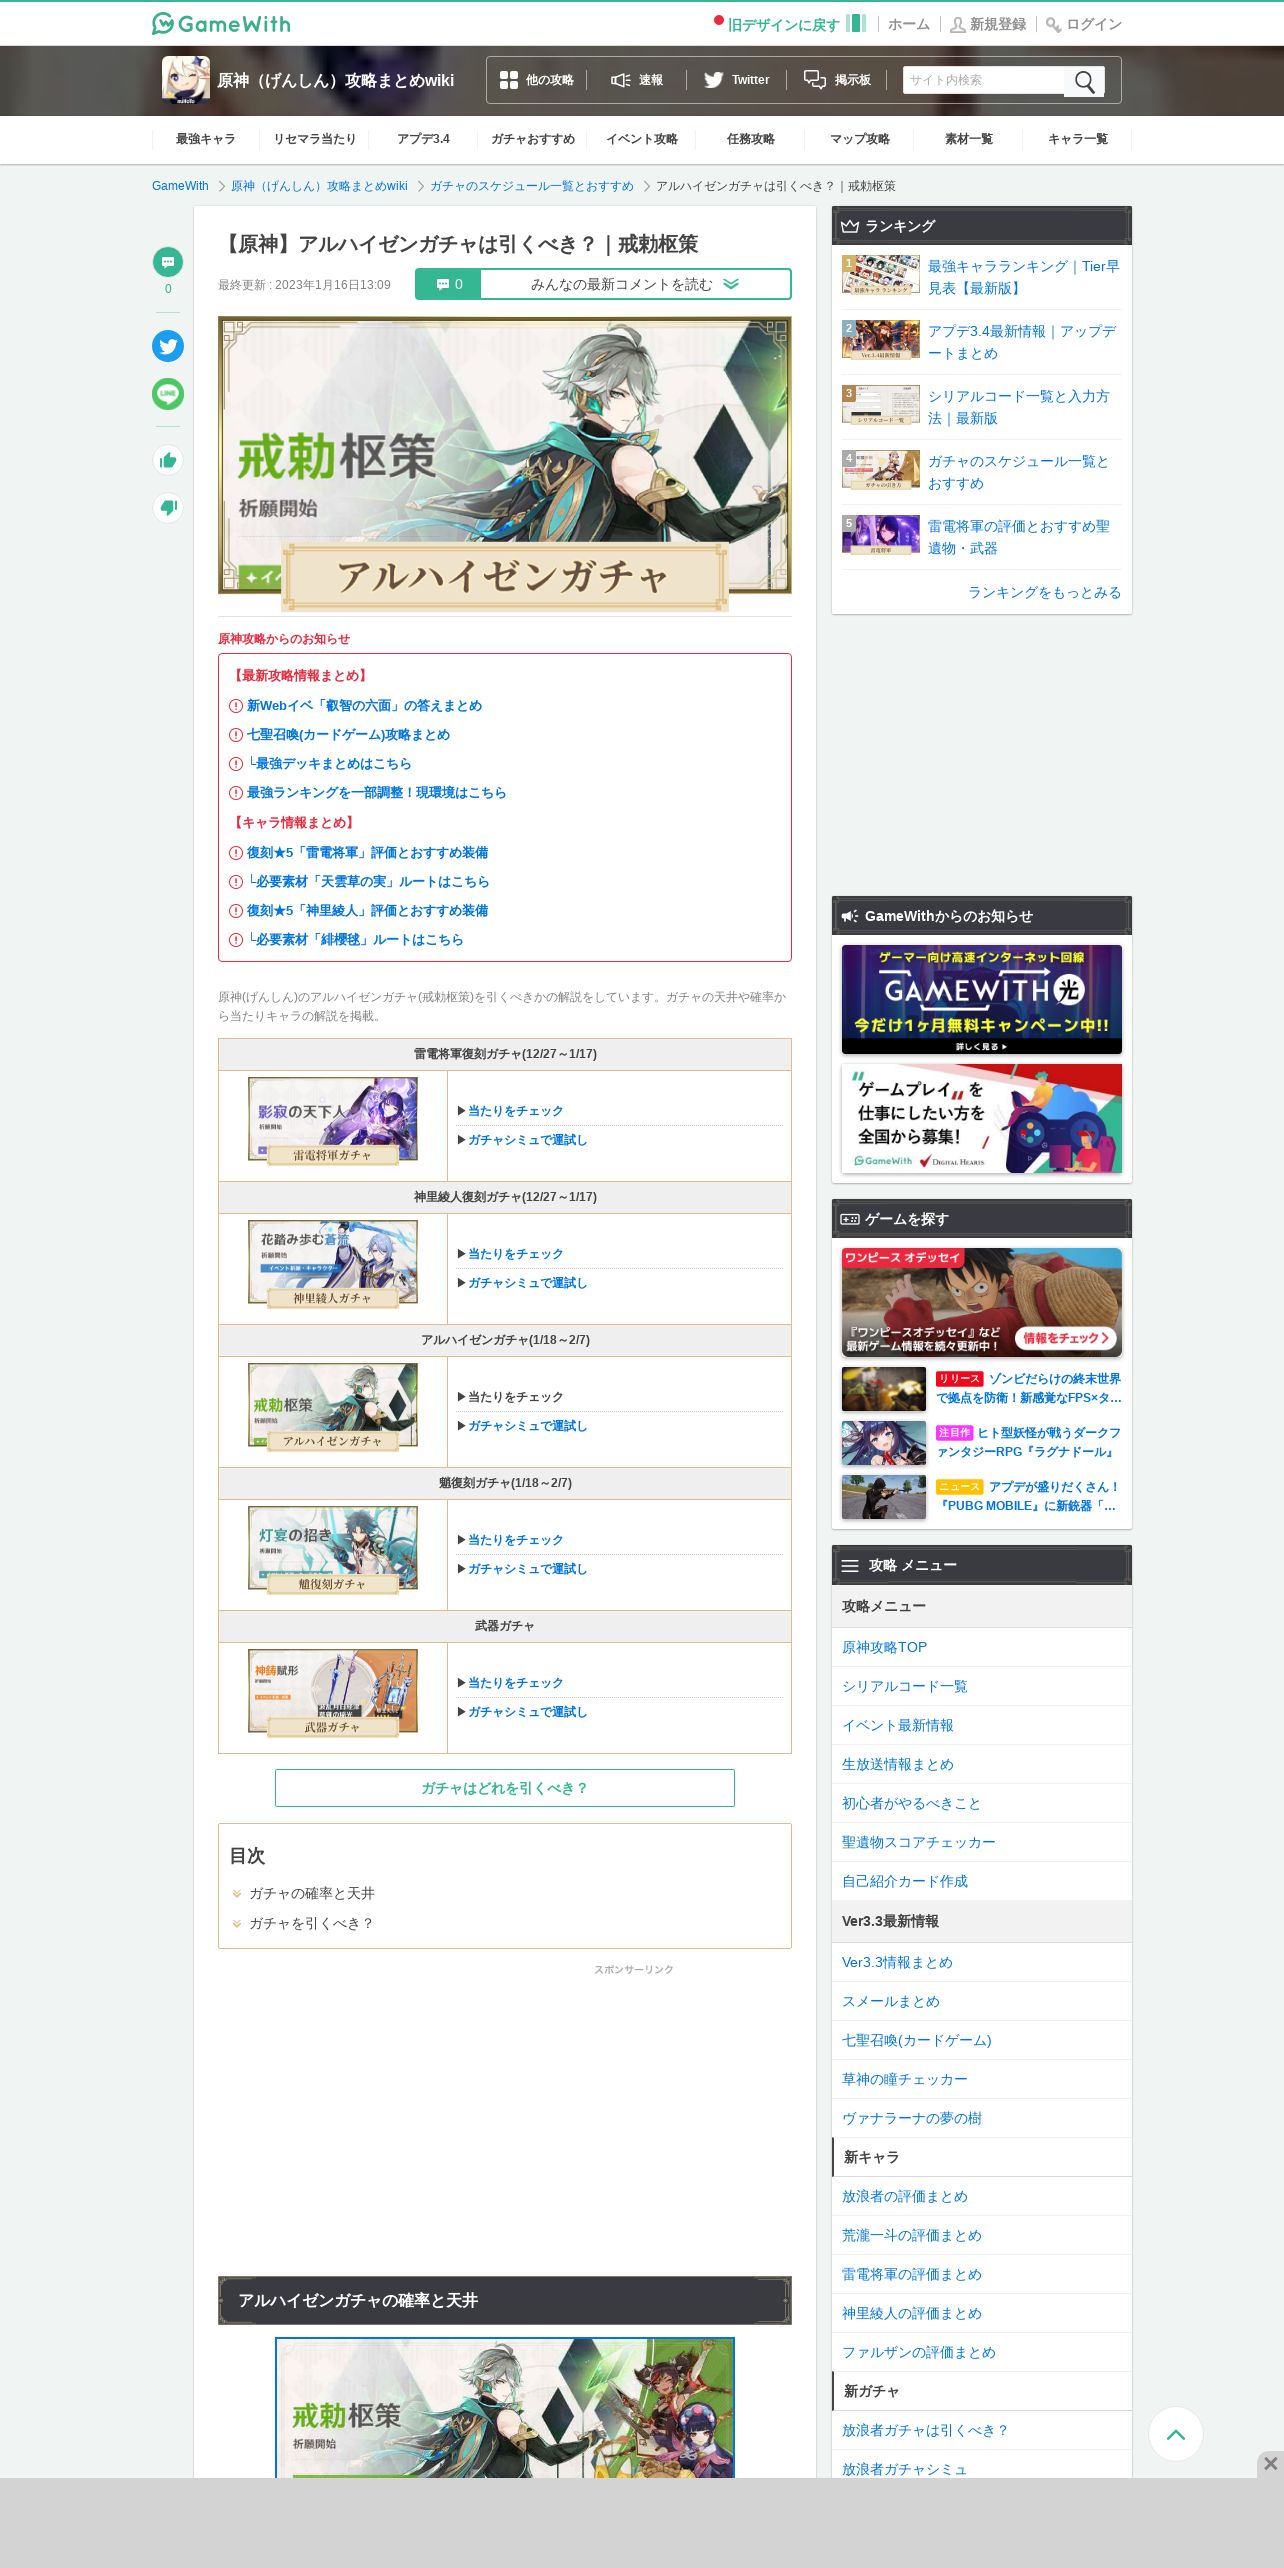
Task: Click 旧デザインに戻す link
Action: (782, 25)
